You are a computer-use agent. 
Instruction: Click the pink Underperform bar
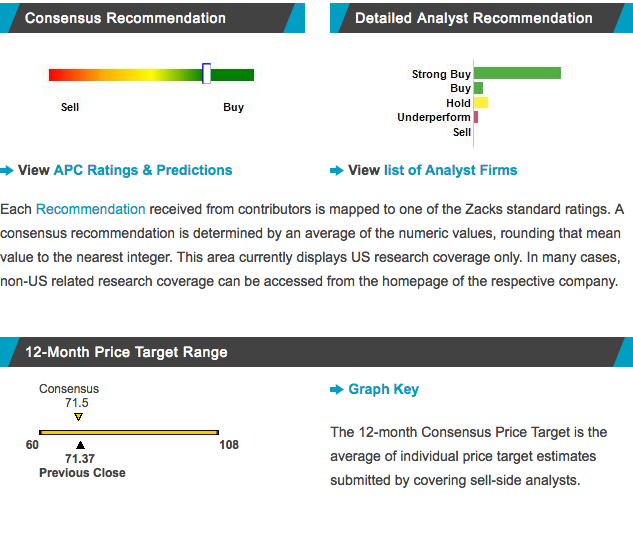click(x=476, y=117)
